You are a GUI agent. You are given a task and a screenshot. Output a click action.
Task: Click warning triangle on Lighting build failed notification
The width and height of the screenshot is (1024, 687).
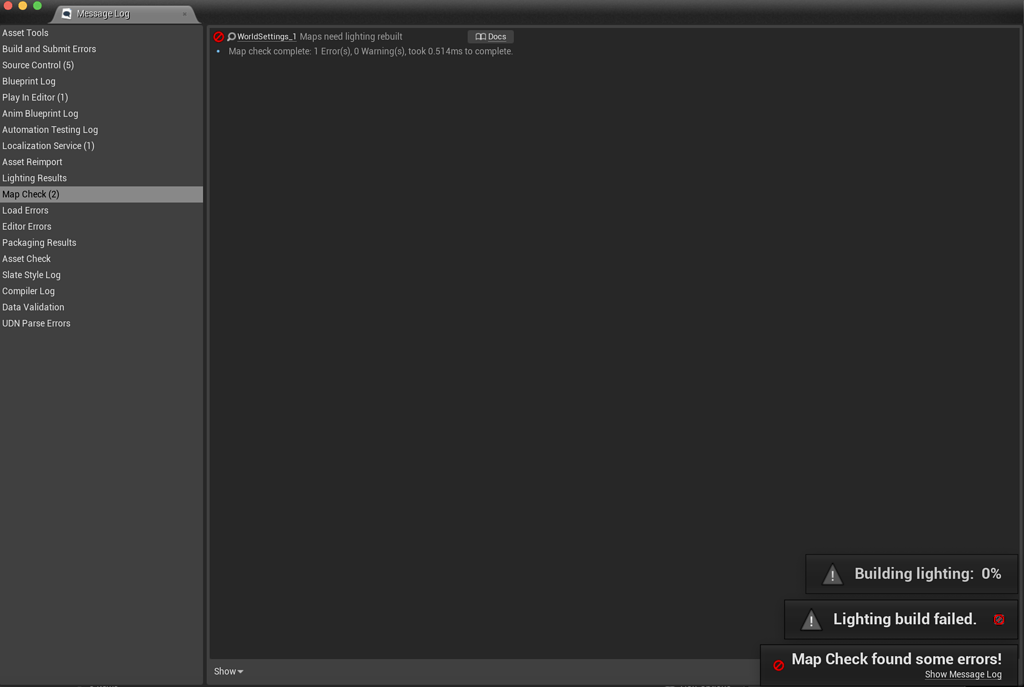click(810, 619)
